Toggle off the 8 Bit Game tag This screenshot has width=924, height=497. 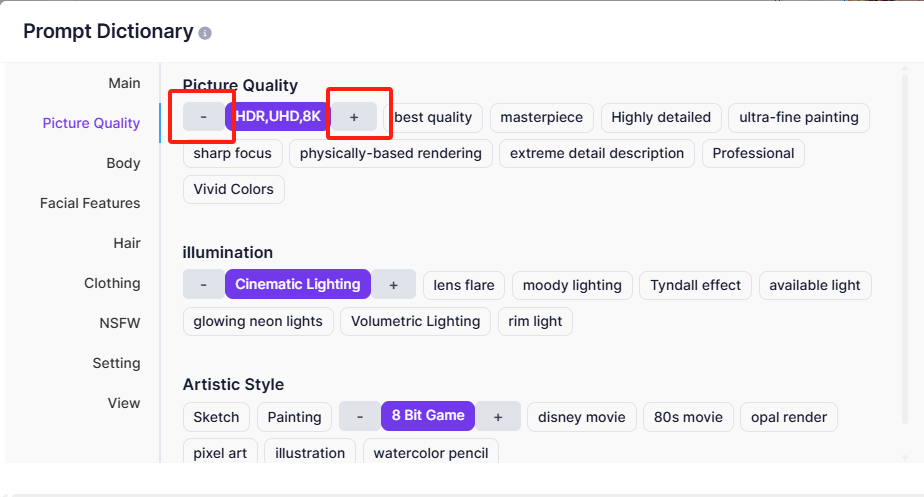(427, 416)
